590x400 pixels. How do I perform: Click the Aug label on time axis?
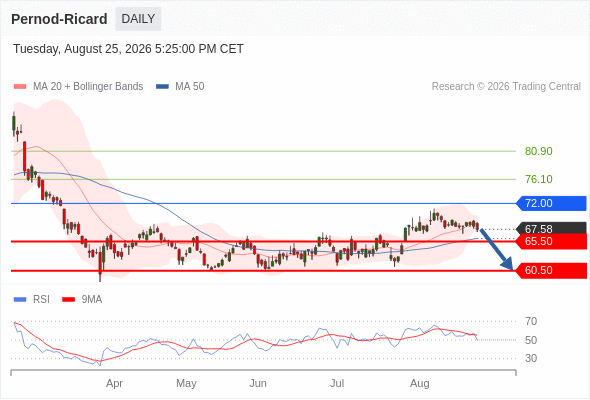pos(420,383)
